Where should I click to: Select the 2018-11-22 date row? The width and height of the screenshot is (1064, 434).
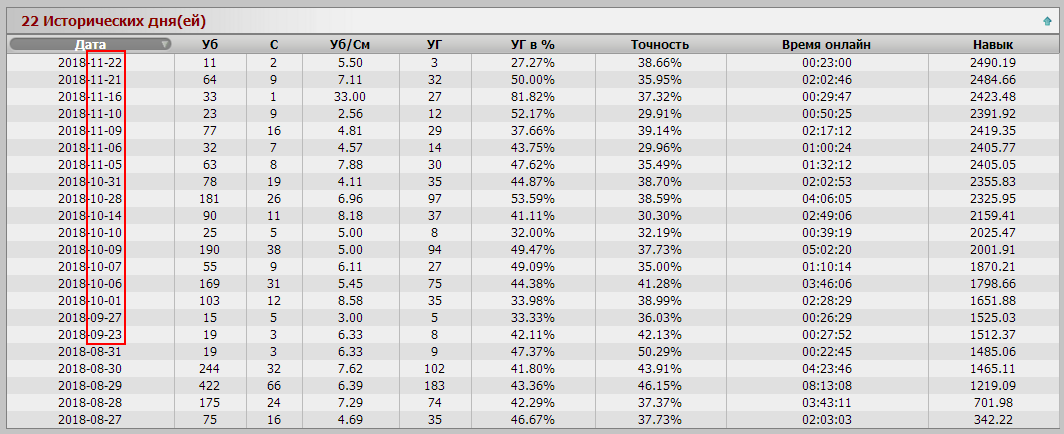[x=532, y=62]
